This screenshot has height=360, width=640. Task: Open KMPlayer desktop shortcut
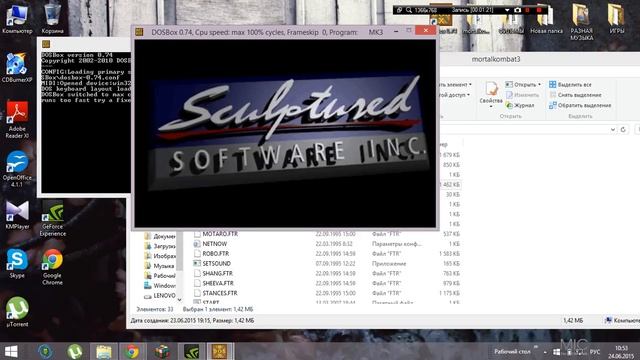coord(17,214)
